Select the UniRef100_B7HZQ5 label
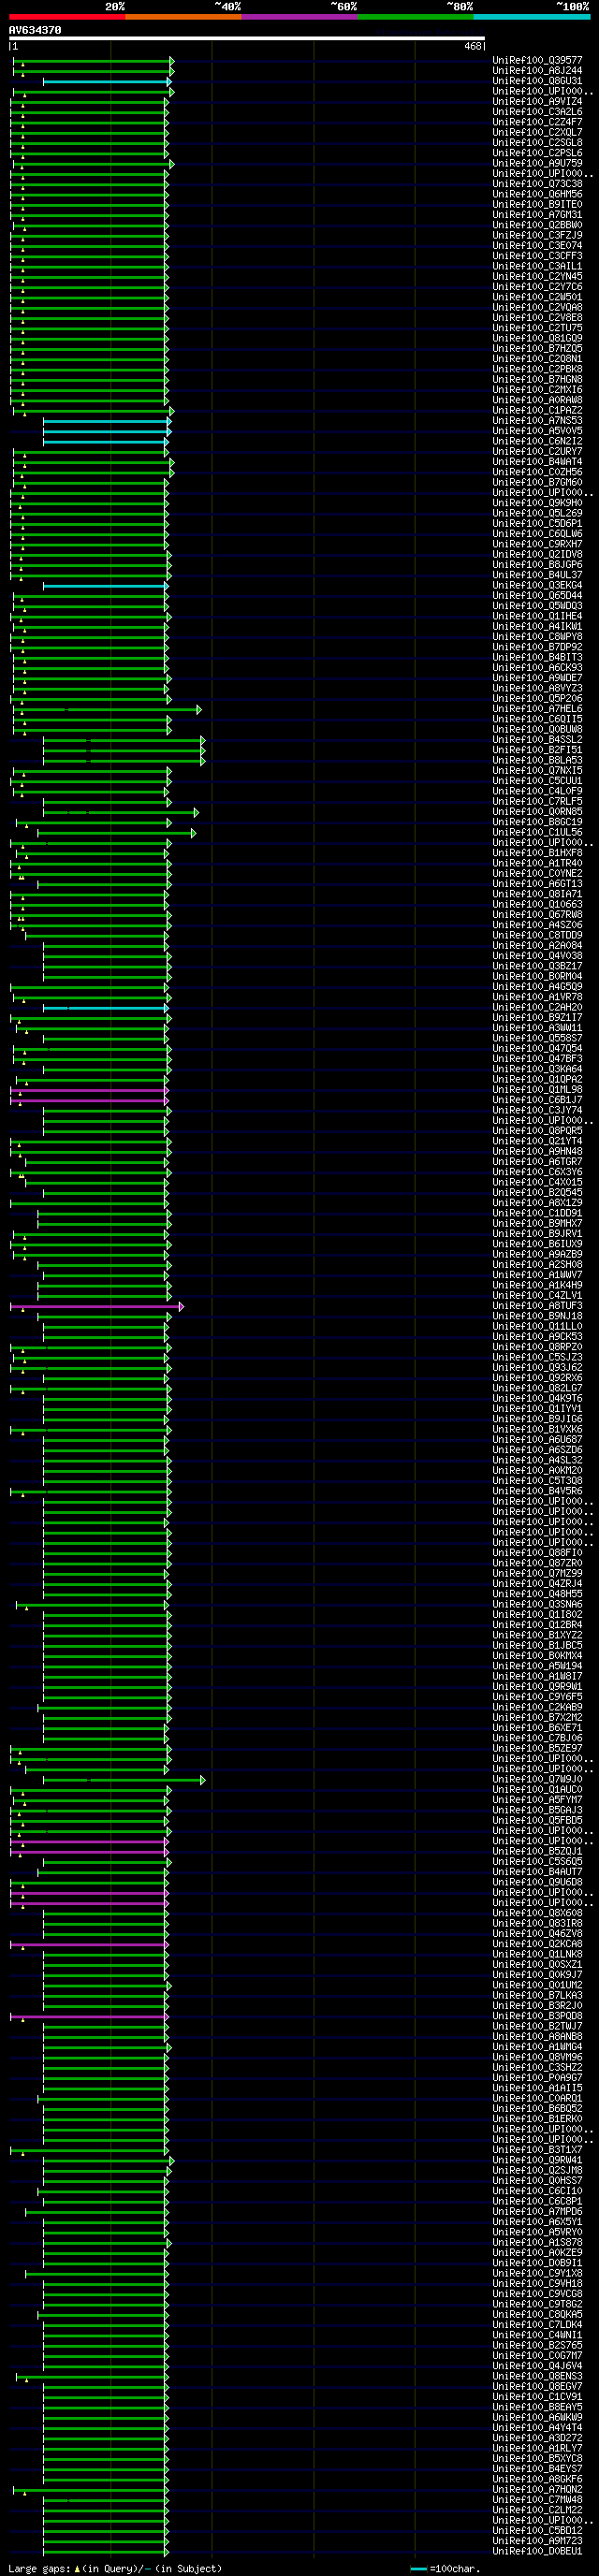 pos(537,349)
